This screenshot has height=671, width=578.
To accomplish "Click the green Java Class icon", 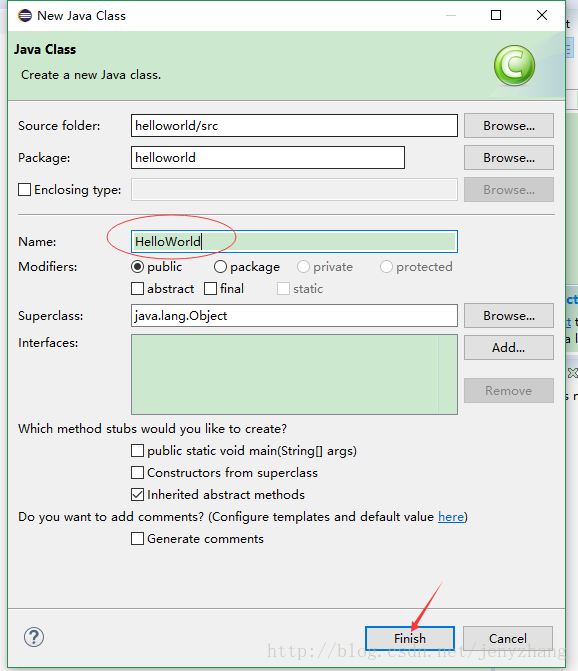I will 514,65.
